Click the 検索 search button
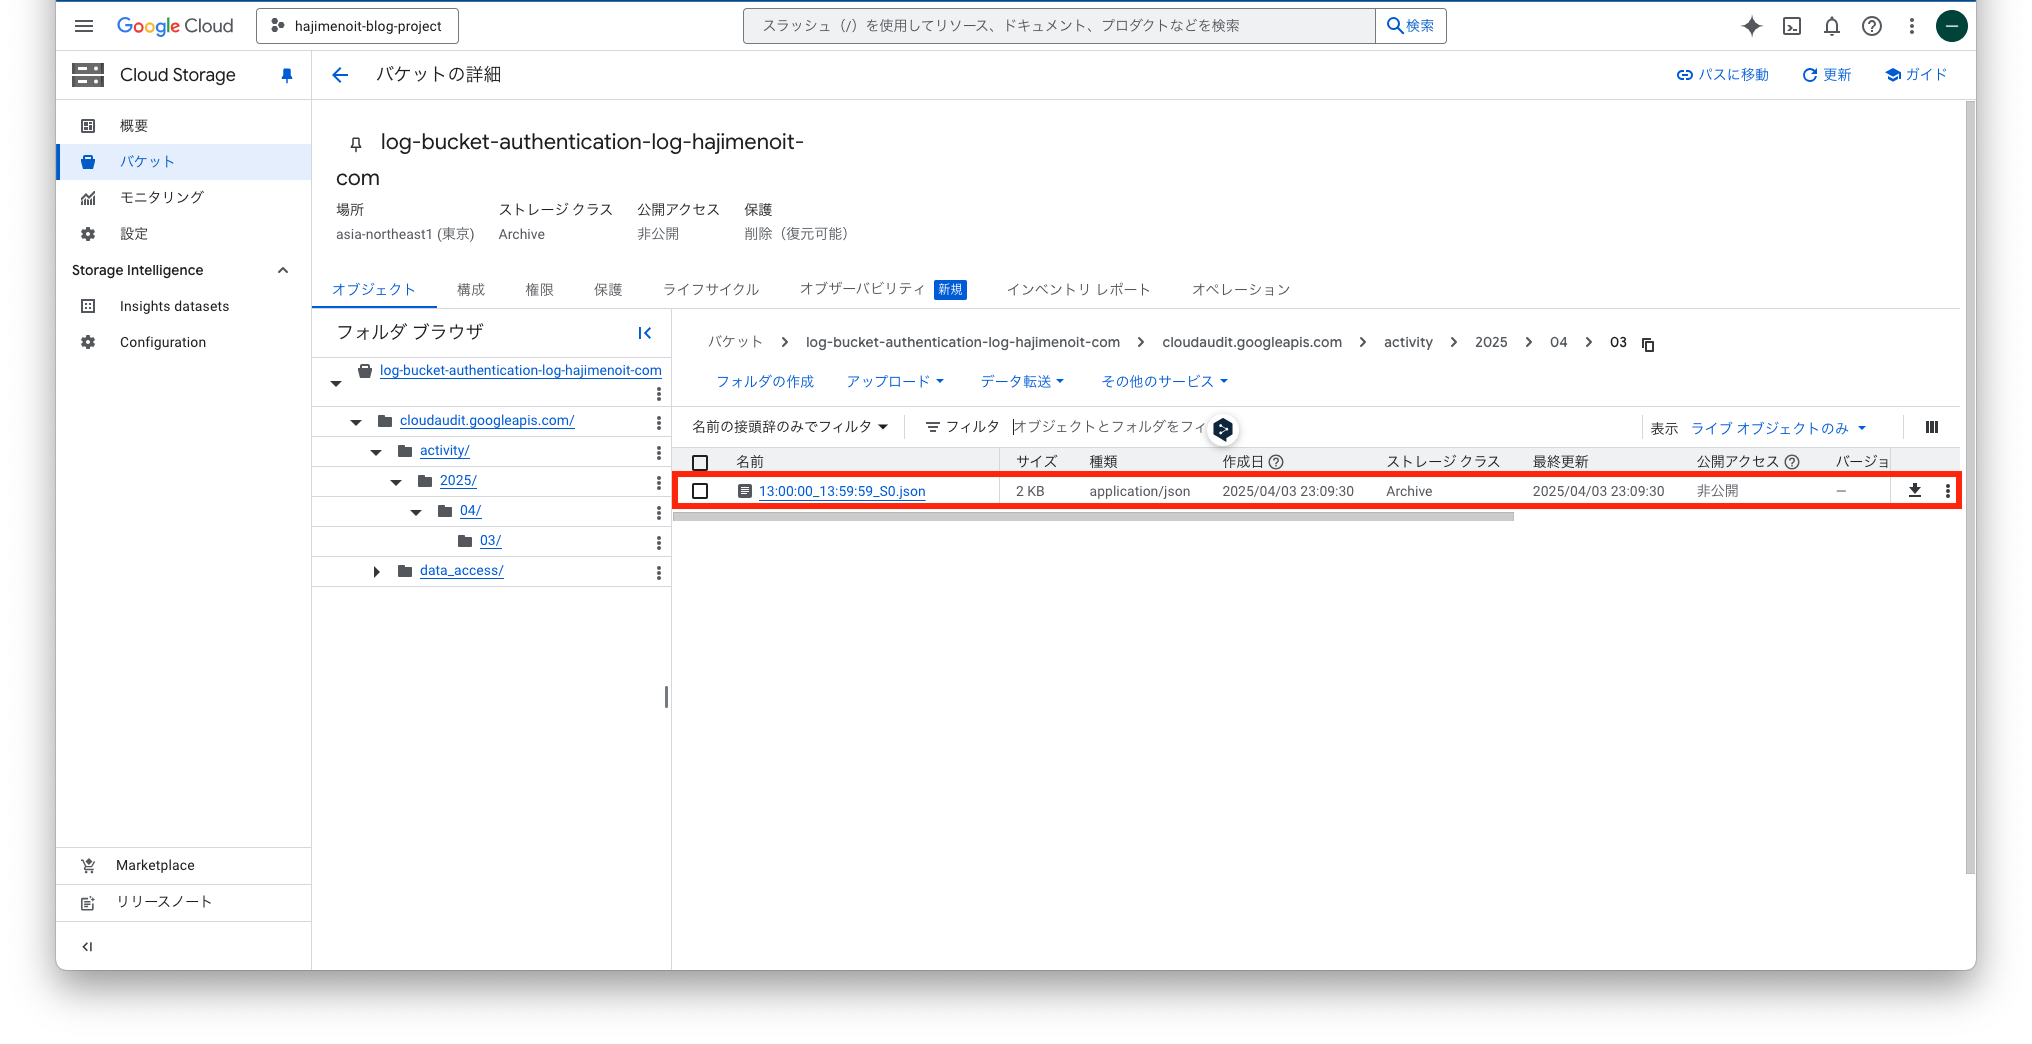Screen dimensions: 2032x1044 [1410, 26]
